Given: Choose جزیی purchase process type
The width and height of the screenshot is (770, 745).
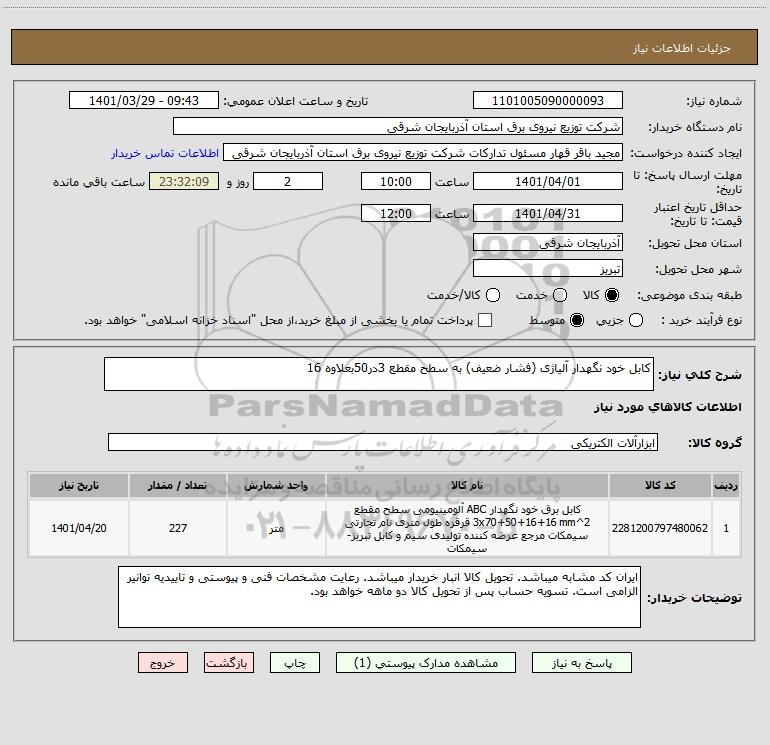Looking at the screenshot, I should (x=635, y=320).
